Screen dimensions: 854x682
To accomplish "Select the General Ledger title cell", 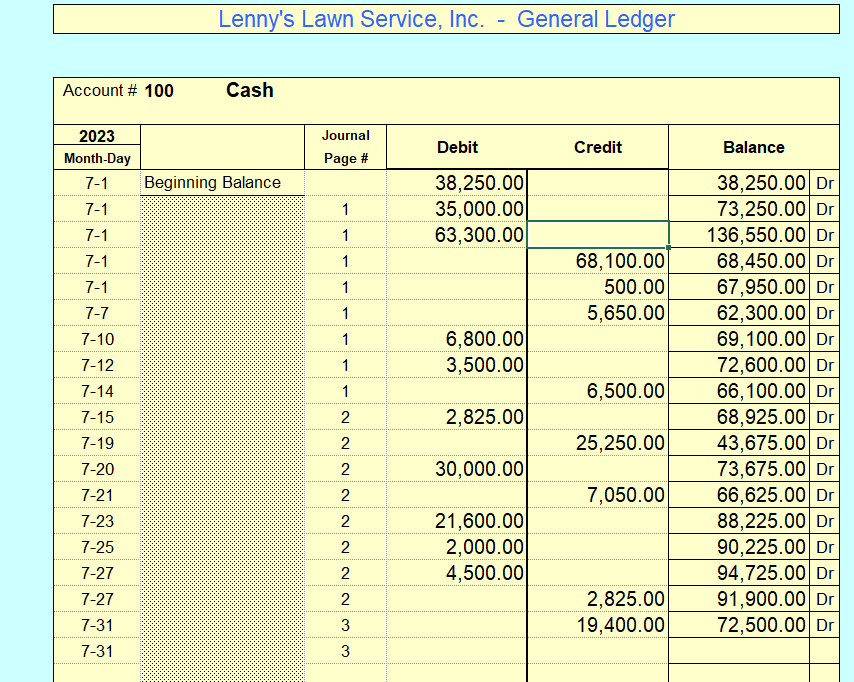I will (x=446, y=19).
